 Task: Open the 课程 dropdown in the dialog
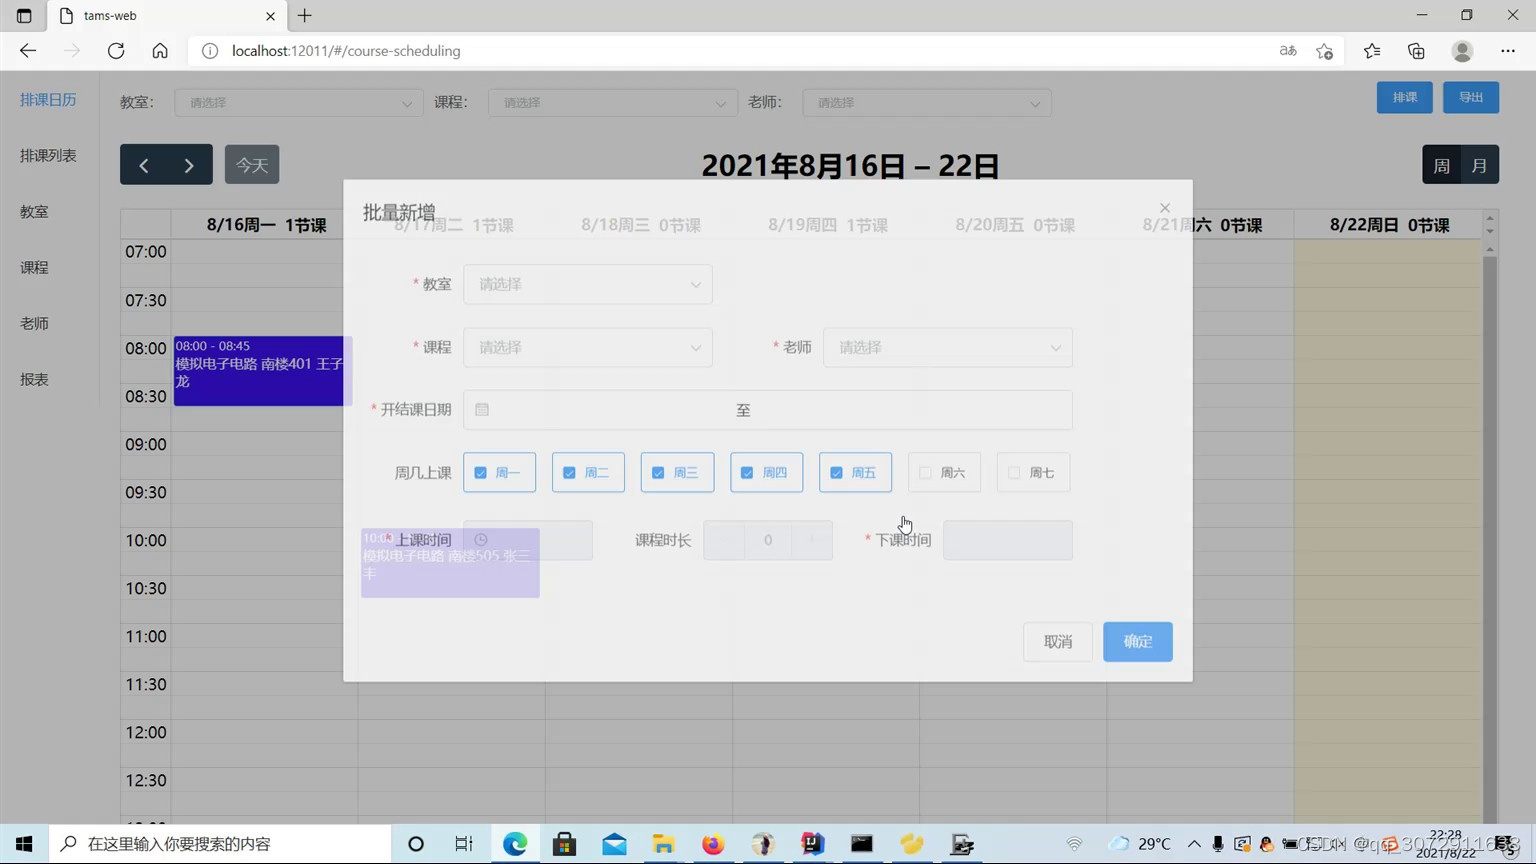click(588, 347)
